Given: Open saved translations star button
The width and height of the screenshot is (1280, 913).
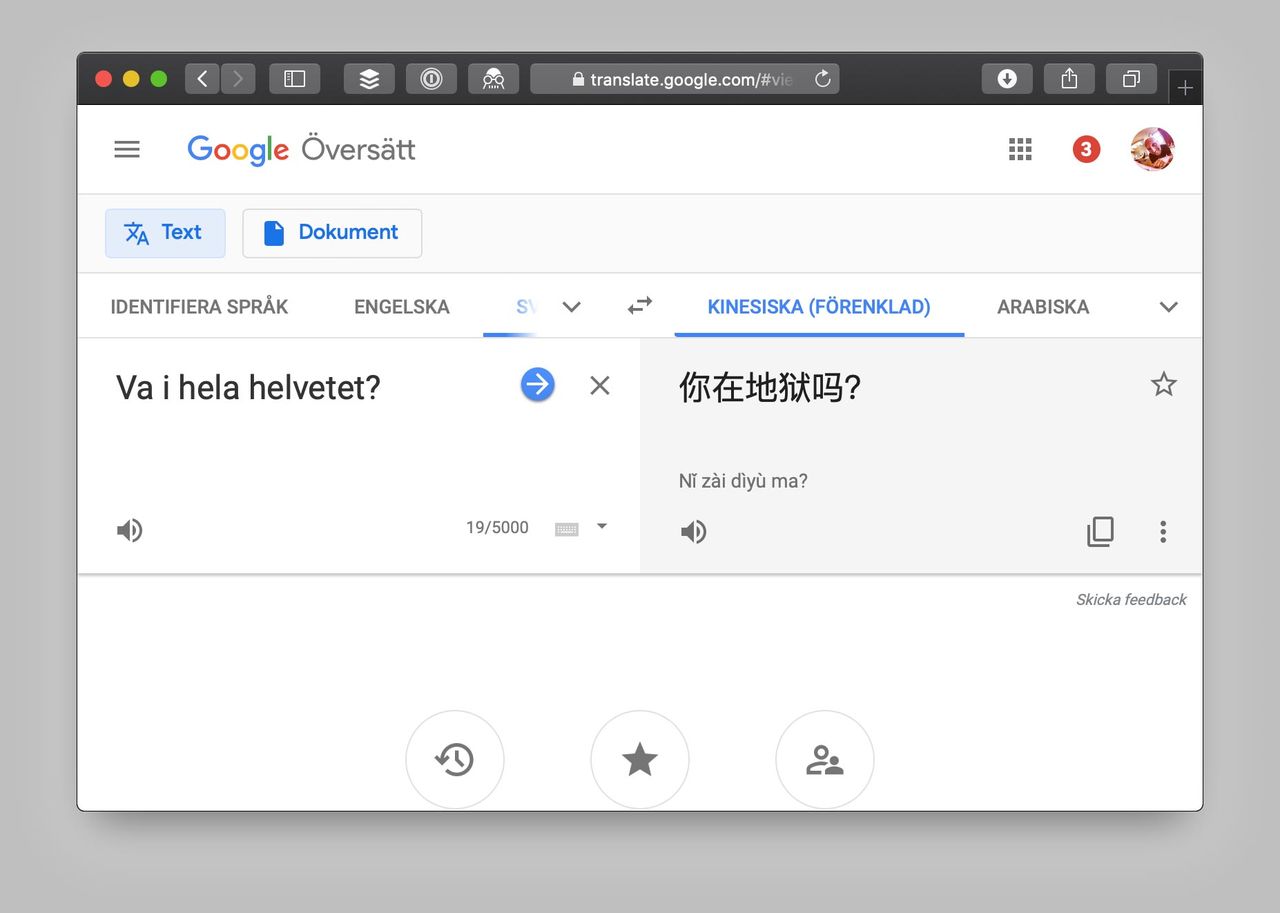Looking at the screenshot, I should (640, 760).
